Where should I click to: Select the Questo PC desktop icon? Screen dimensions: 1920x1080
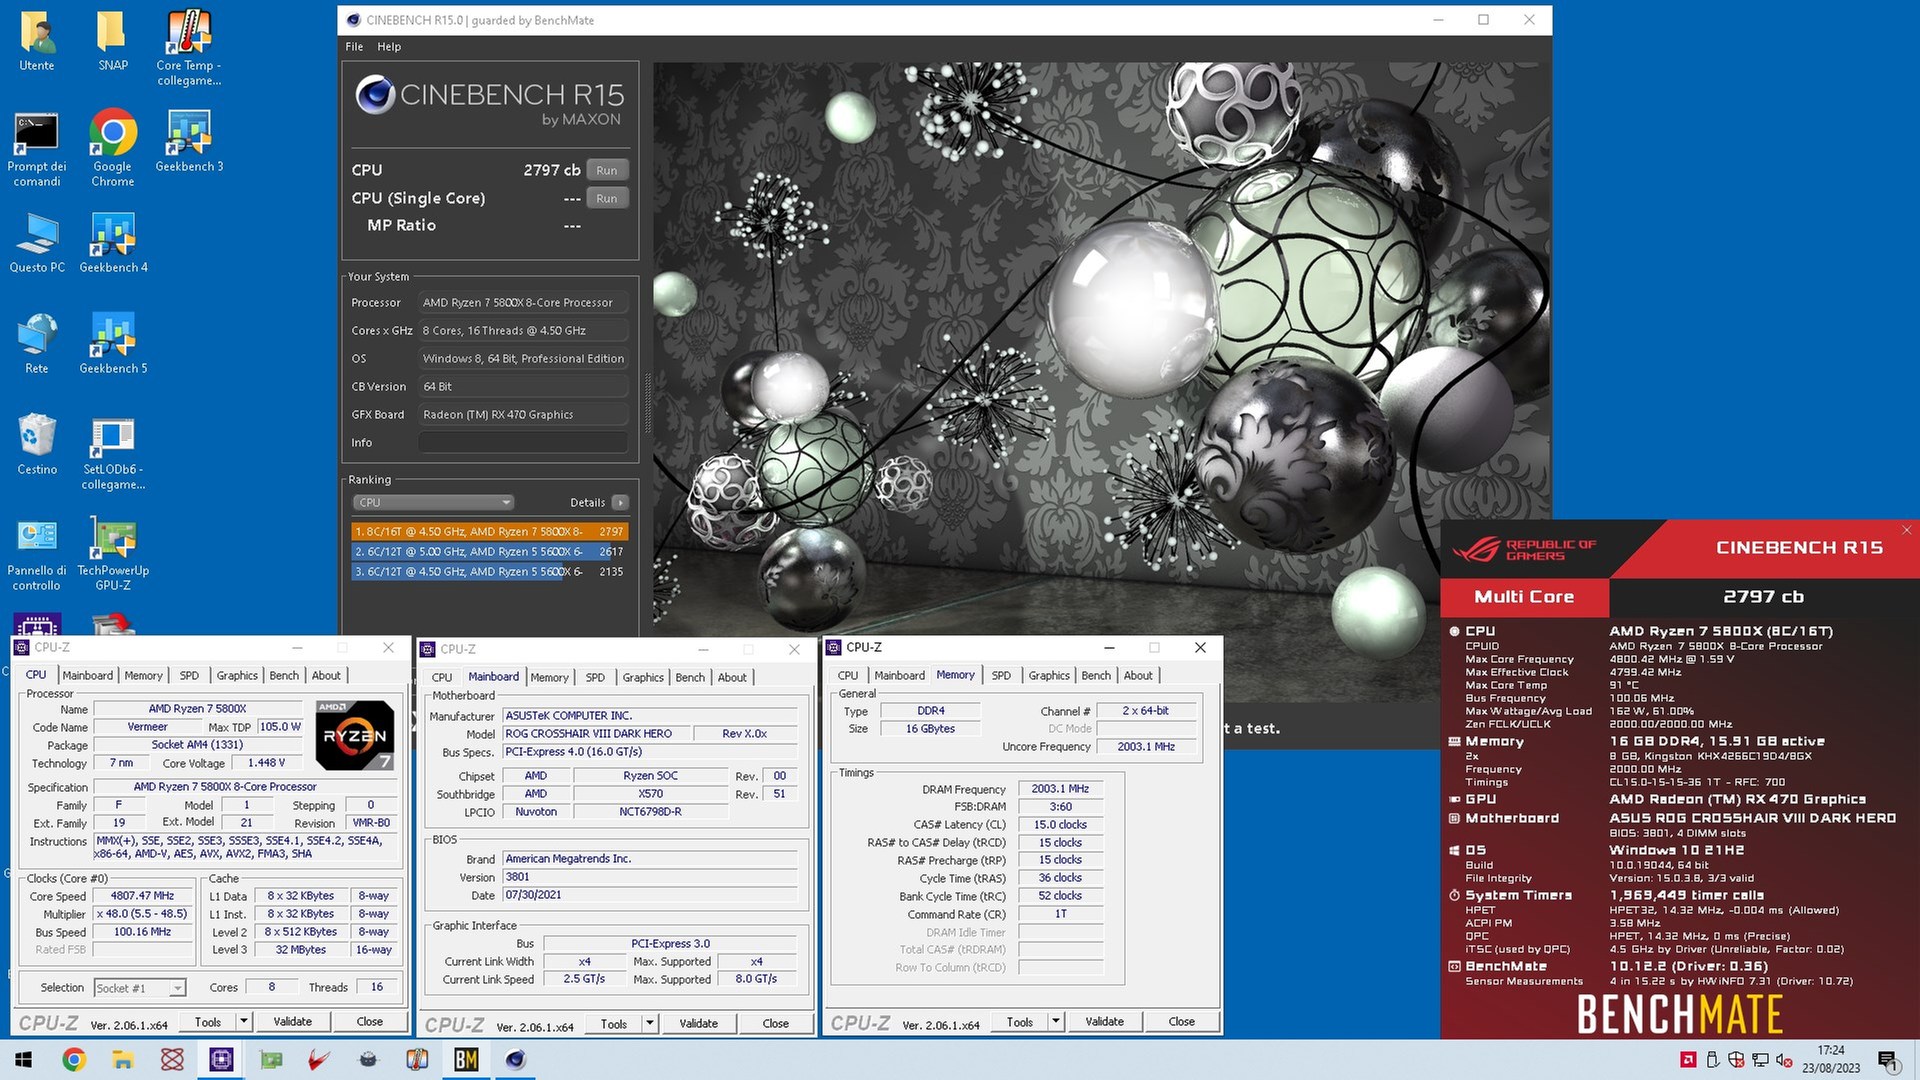37,243
